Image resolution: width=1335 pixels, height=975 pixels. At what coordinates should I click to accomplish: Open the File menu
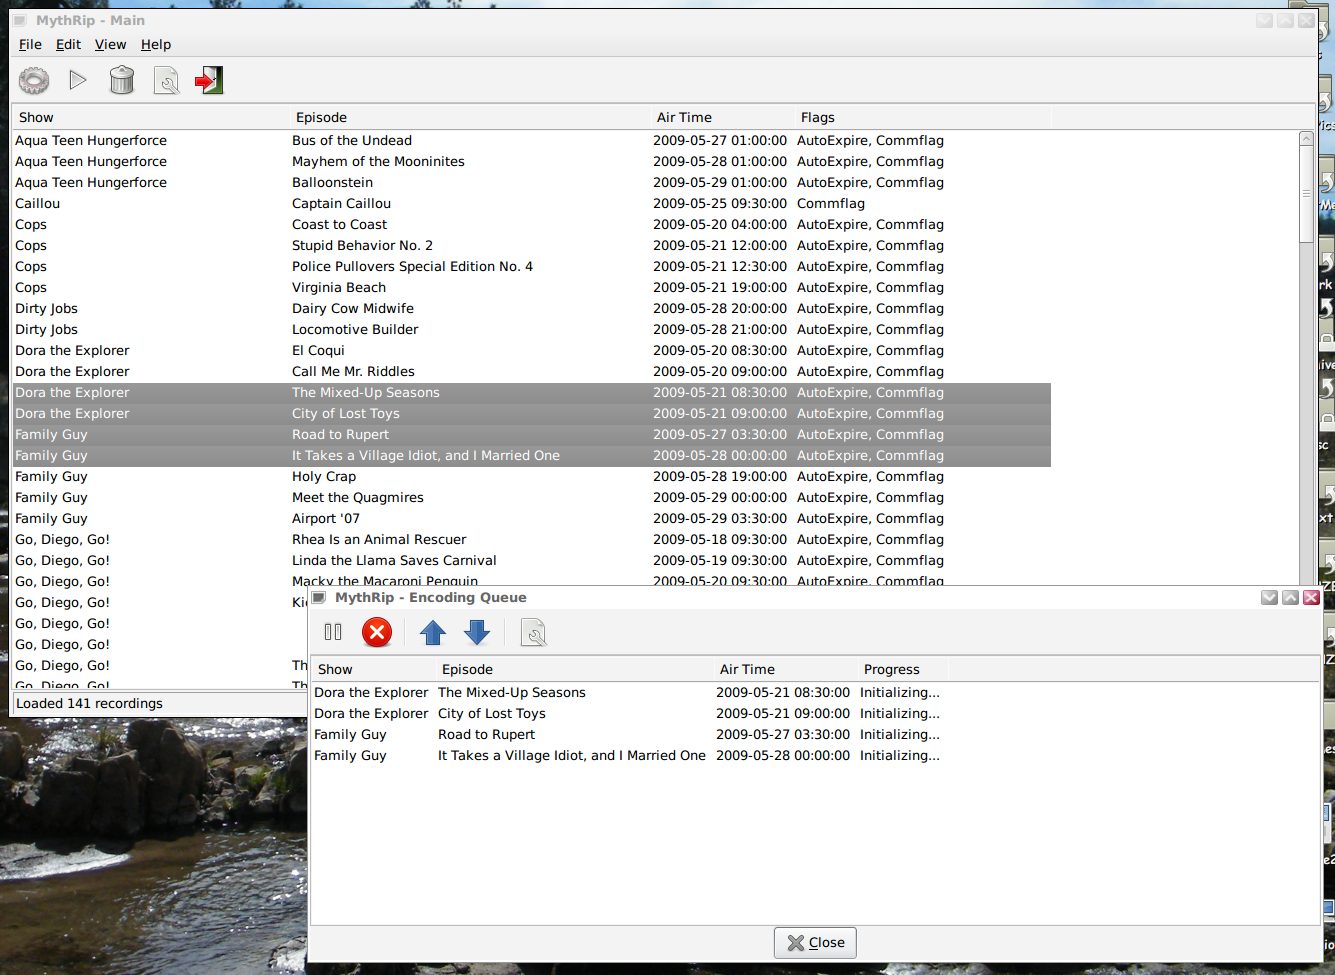click(x=30, y=44)
